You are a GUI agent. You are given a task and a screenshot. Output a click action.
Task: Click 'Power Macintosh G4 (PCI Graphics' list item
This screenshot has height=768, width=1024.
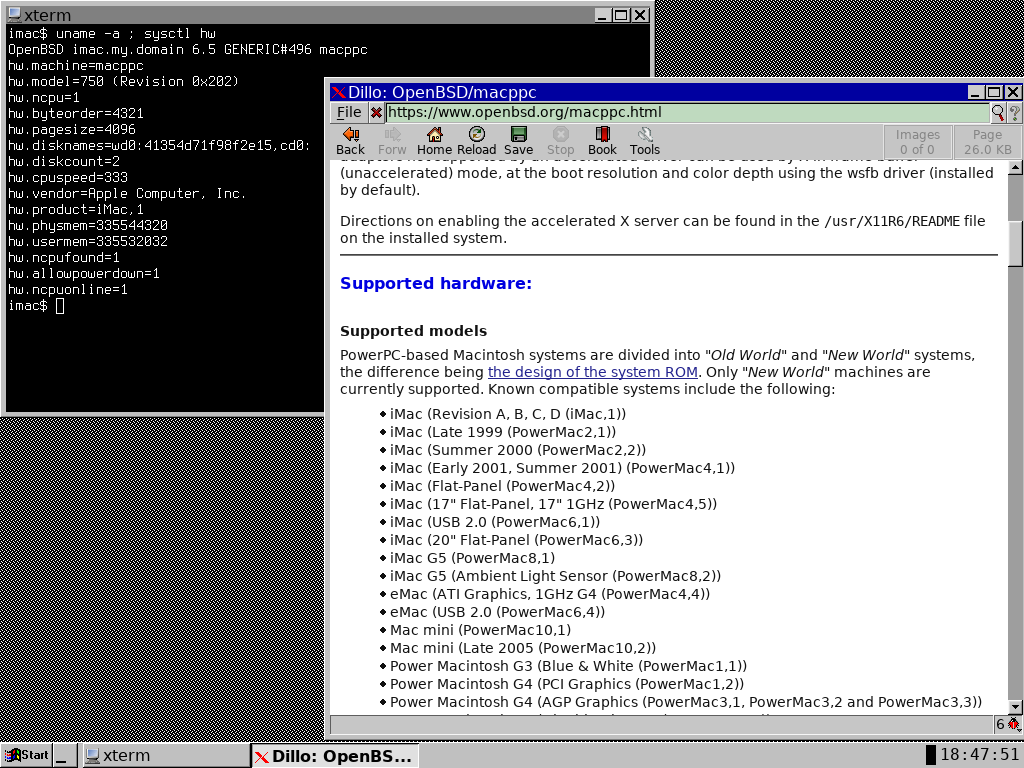click(x=567, y=684)
